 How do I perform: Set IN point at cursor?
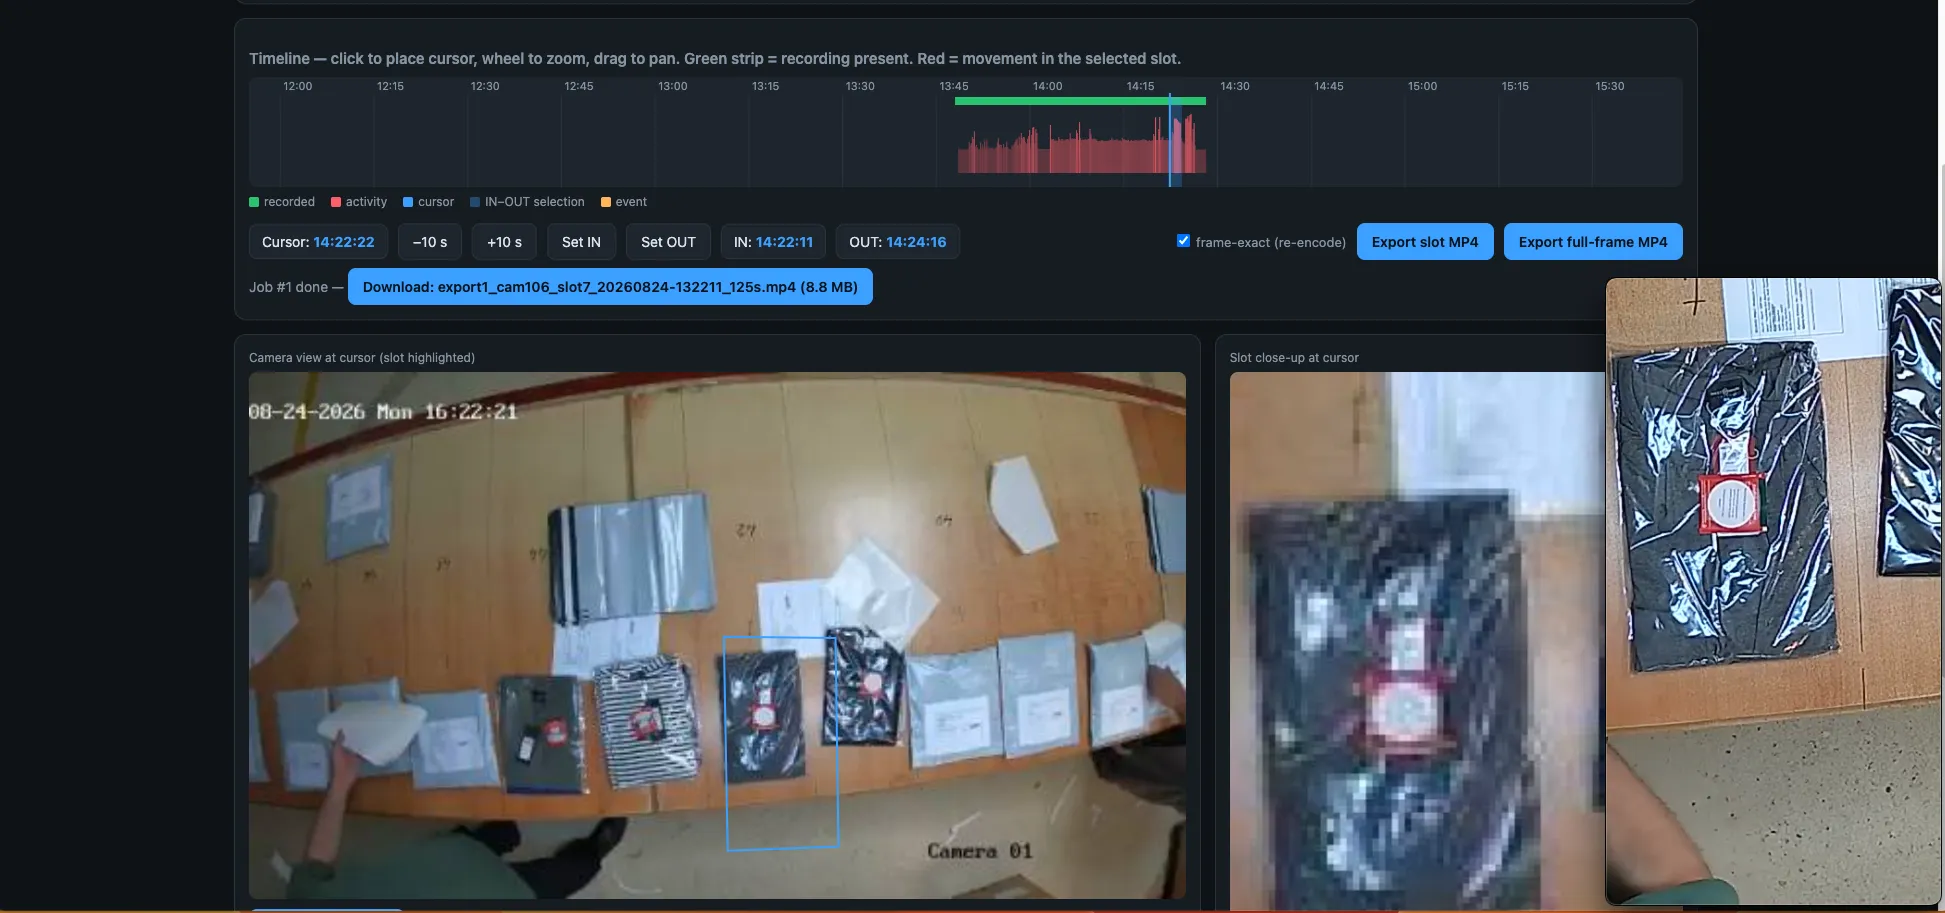[581, 242]
